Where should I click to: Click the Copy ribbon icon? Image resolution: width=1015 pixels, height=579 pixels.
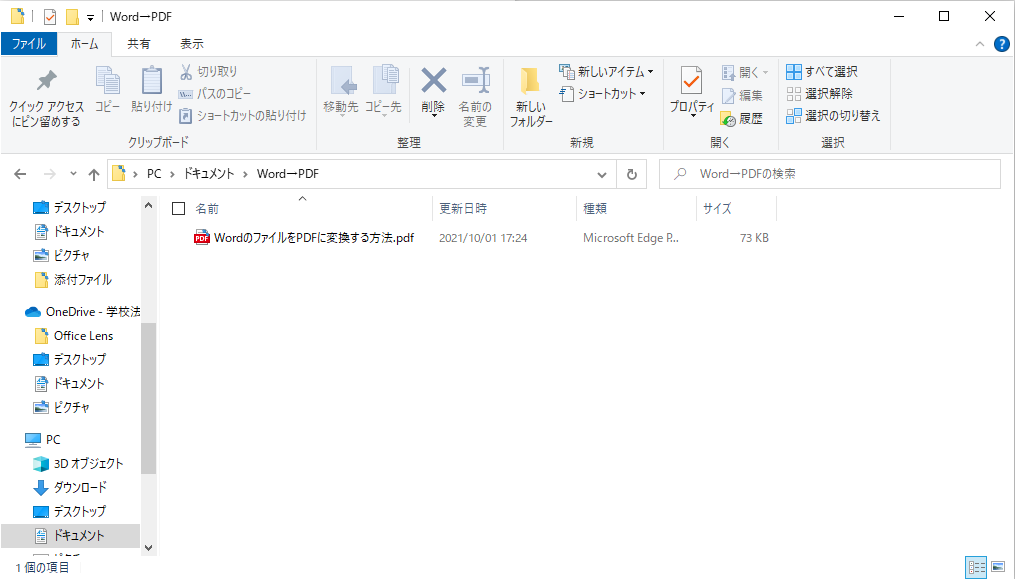pyautogui.click(x=107, y=89)
